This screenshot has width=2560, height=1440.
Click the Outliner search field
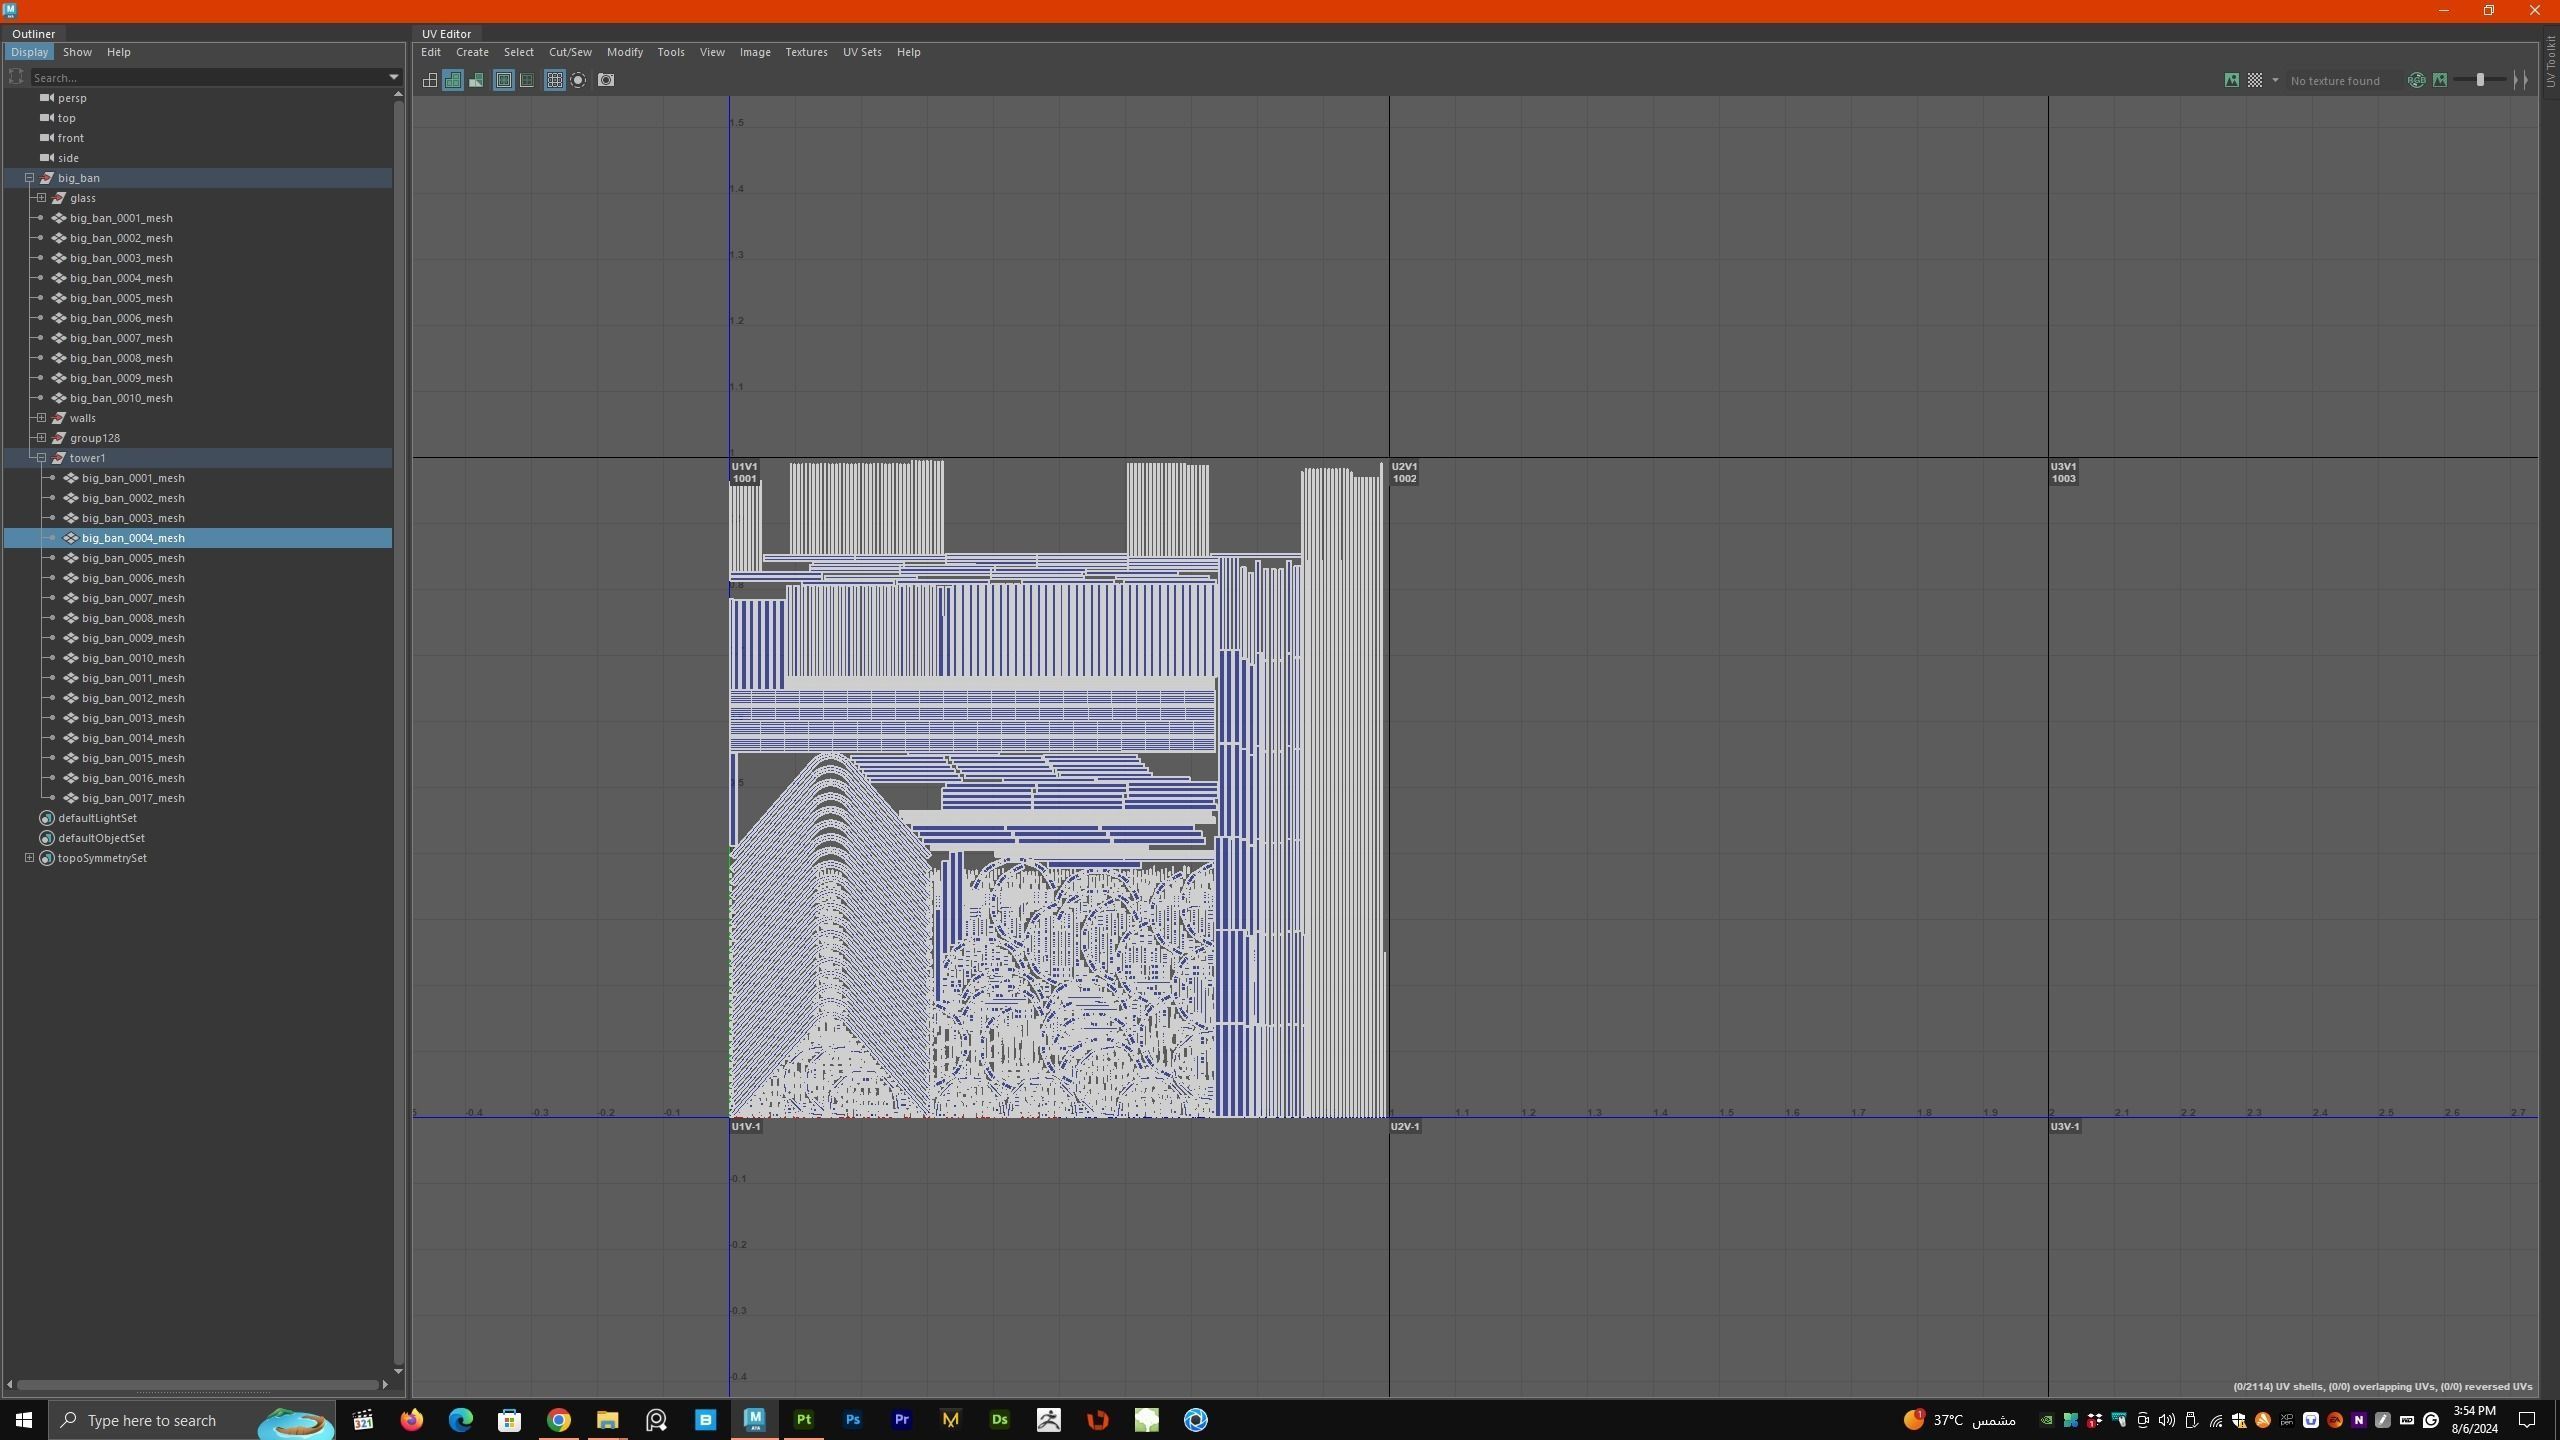click(210, 77)
